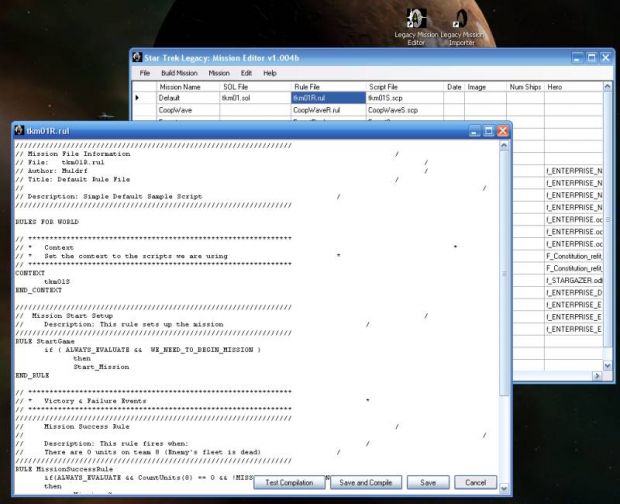620x504 pixels.
Task: Minimize the tkm01R.rul editor window
Action: pos(474,131)
